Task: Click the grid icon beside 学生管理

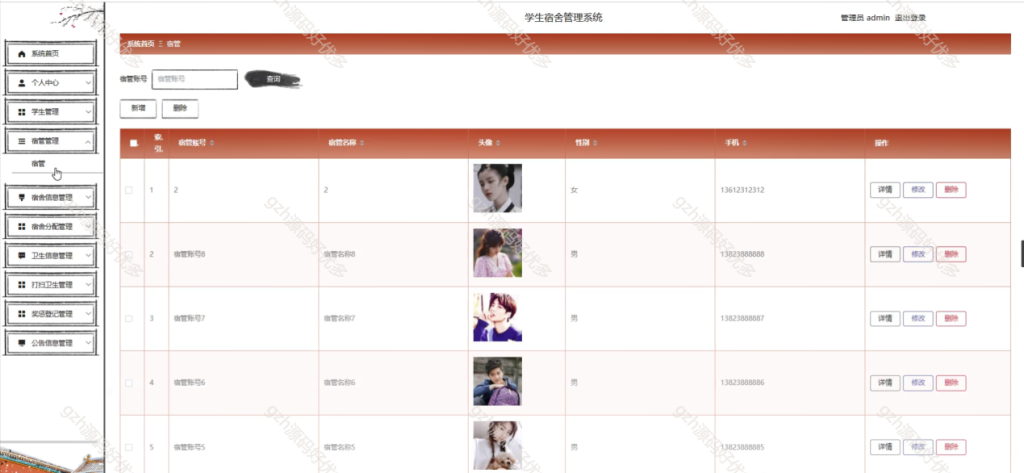Action: click(22, 112)
